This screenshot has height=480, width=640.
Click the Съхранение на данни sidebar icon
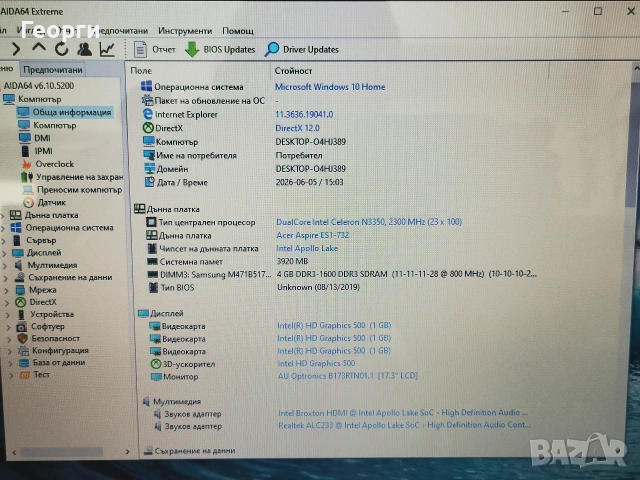click(x=19, y=278)
